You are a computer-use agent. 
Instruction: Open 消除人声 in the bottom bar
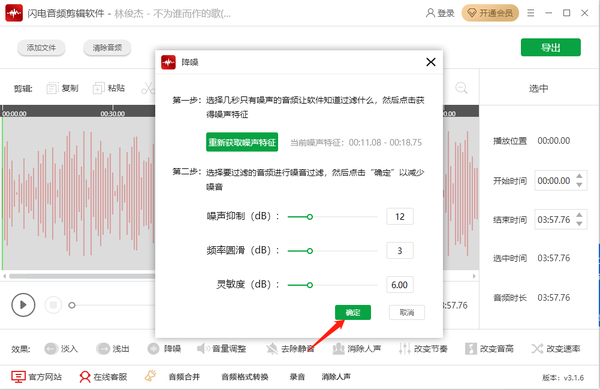[336, 377]
